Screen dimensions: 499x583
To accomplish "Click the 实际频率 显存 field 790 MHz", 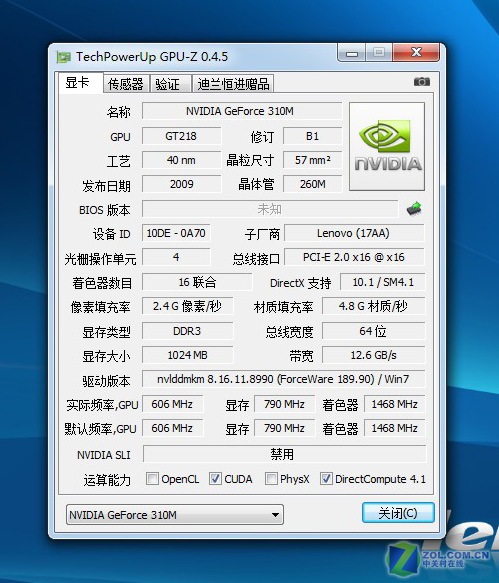I will pyautogui.click(x=284, y=404).
